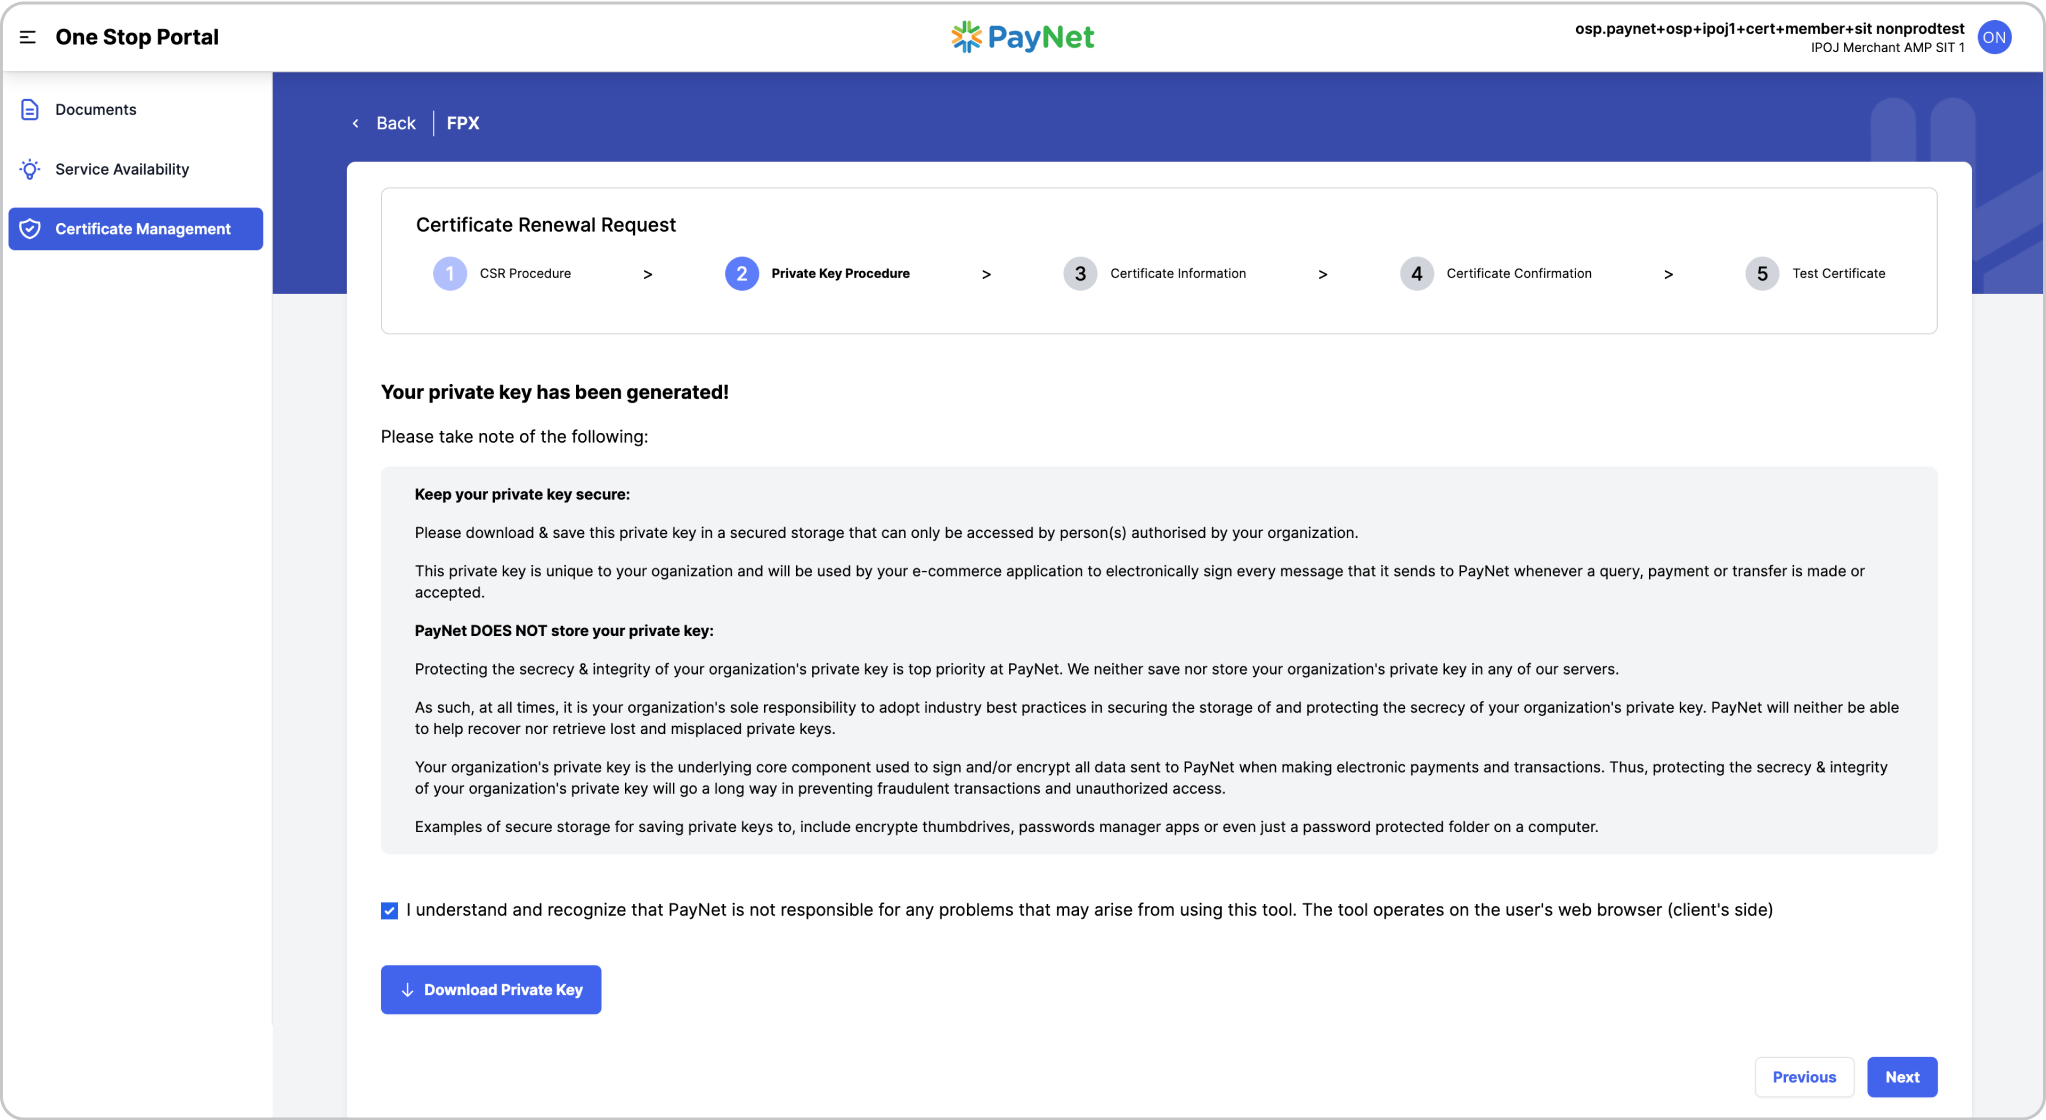Click the download arrow icon on button
The image size is (2046, 1120).
(407, 990)
